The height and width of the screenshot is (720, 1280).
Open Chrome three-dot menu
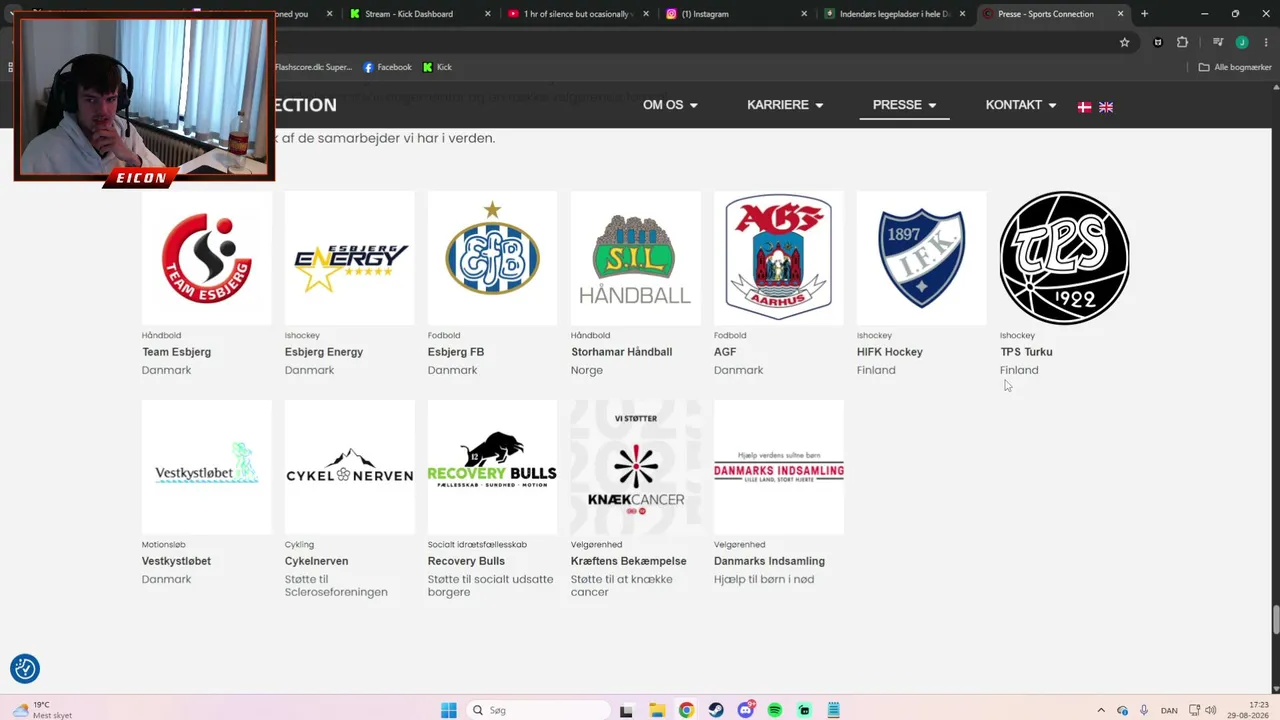click(x=1266, y=42)
